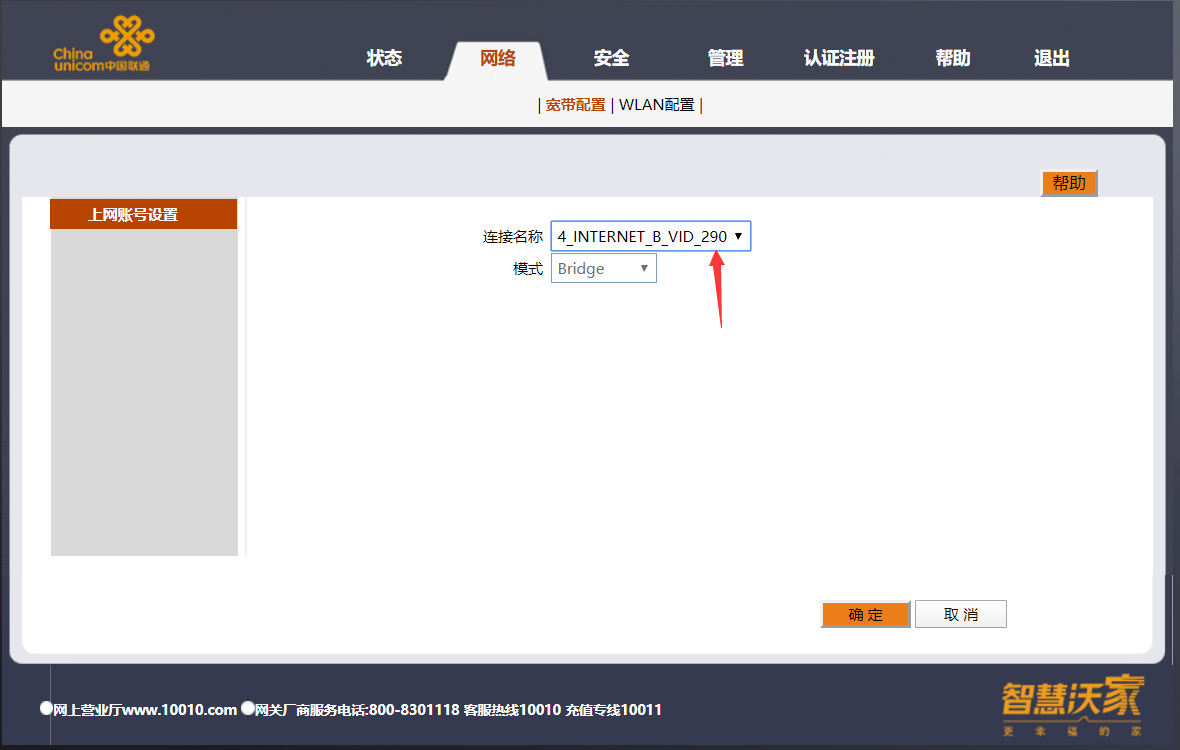The width and height of the screenshot is (1180, 750).
Task: Click the 确定 confirm button
Action: click(865, 614)
